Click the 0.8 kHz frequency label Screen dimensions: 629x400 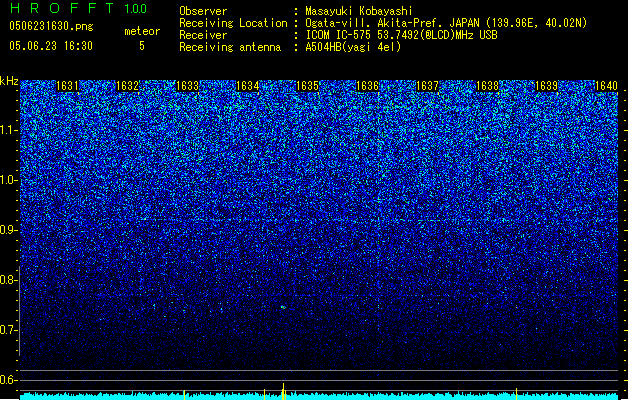[8, 280]
